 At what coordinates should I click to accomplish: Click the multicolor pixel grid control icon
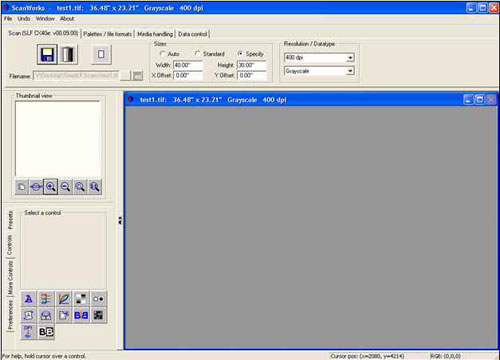click(98, 315)
